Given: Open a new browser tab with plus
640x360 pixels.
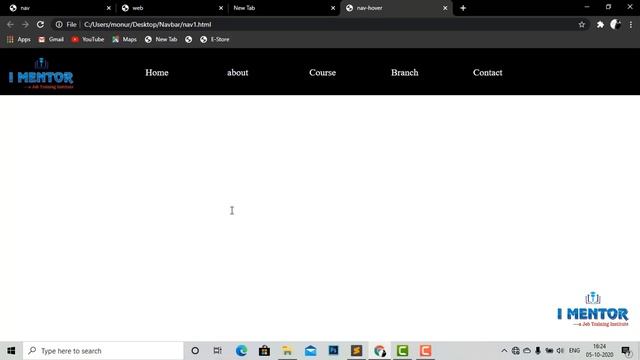Looking at the screenshot, I should [463, 8].
